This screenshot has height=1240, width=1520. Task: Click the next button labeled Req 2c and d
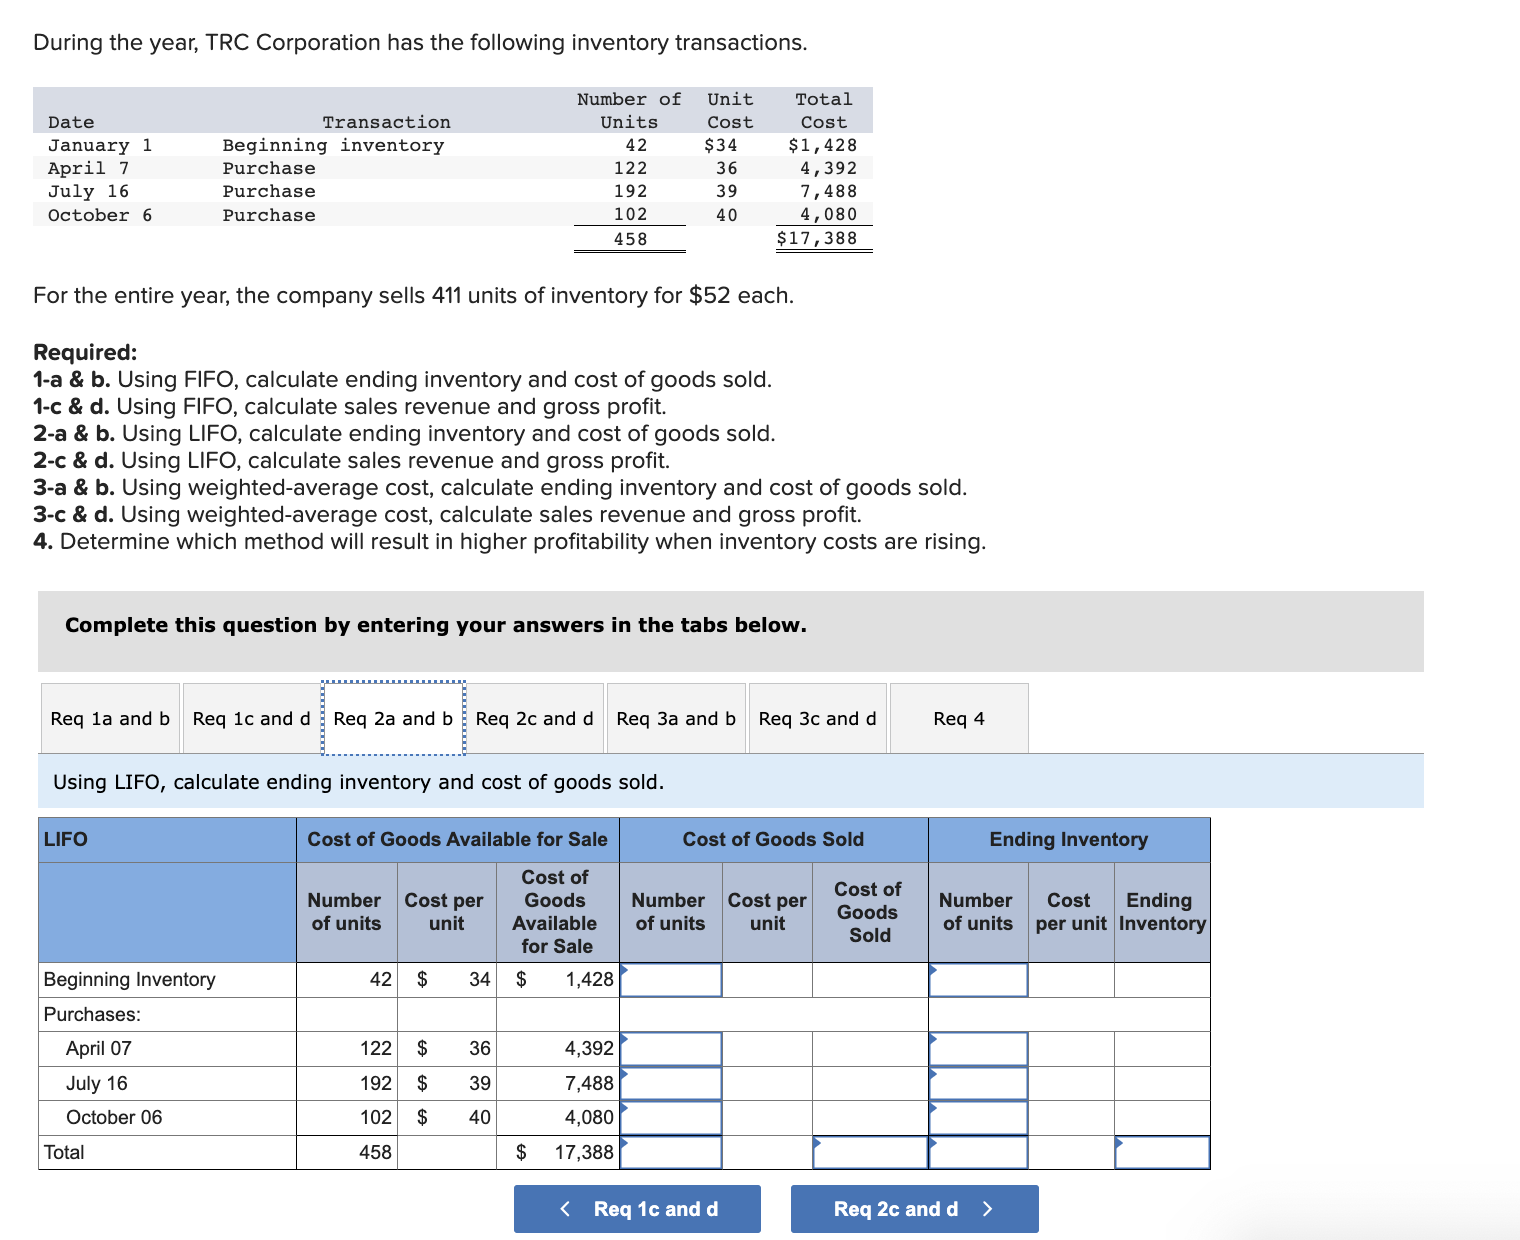pos(895,1208)
